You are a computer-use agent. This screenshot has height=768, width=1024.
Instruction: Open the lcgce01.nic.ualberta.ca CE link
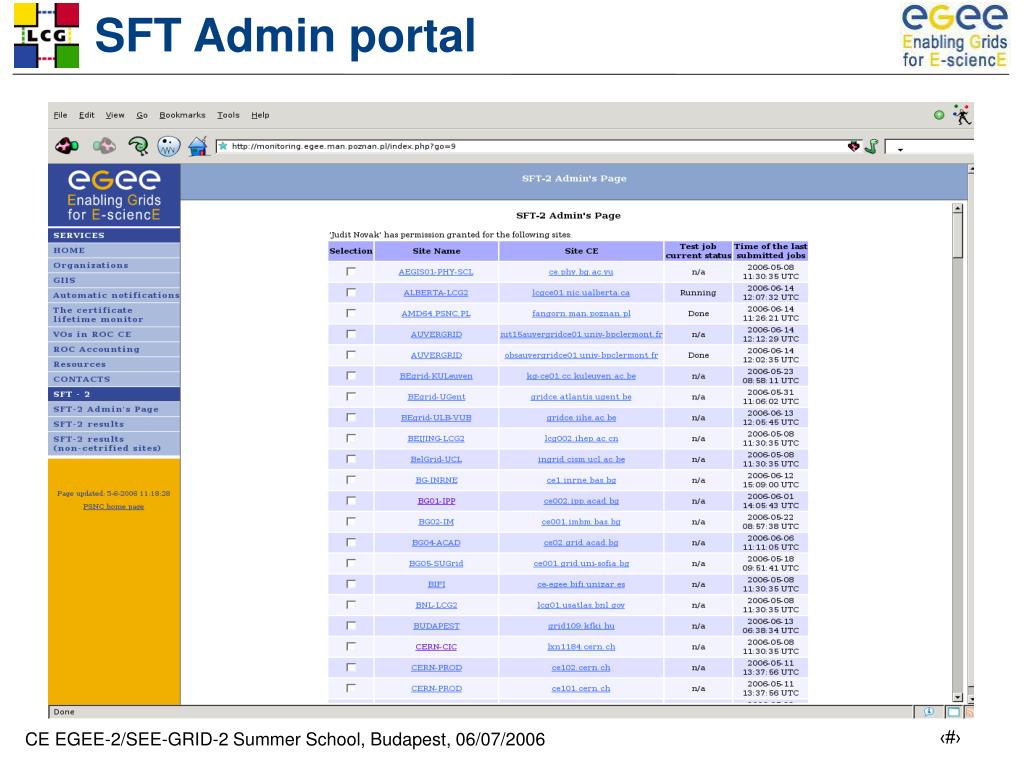pyautogui.click(x=581, y=293)
